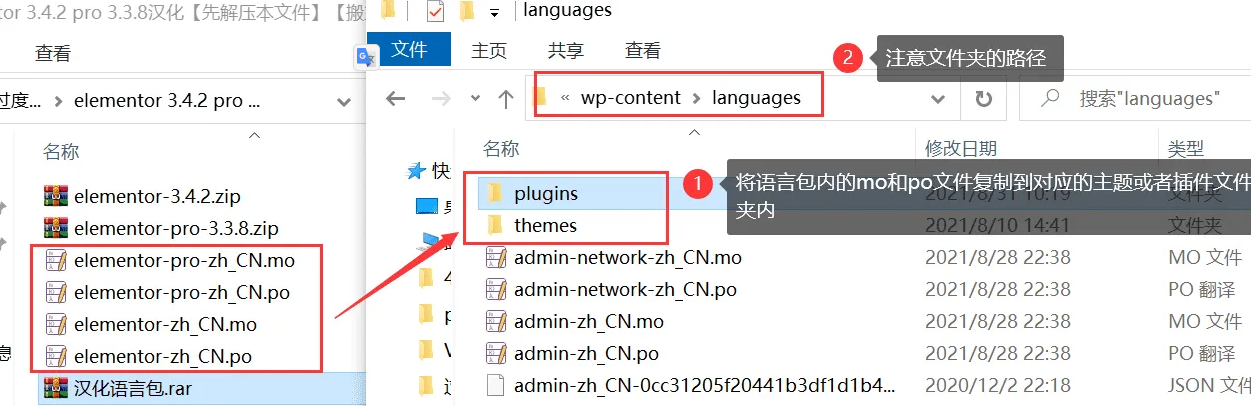Switch to the 主页 ribbon tab

tap(489, 49)
